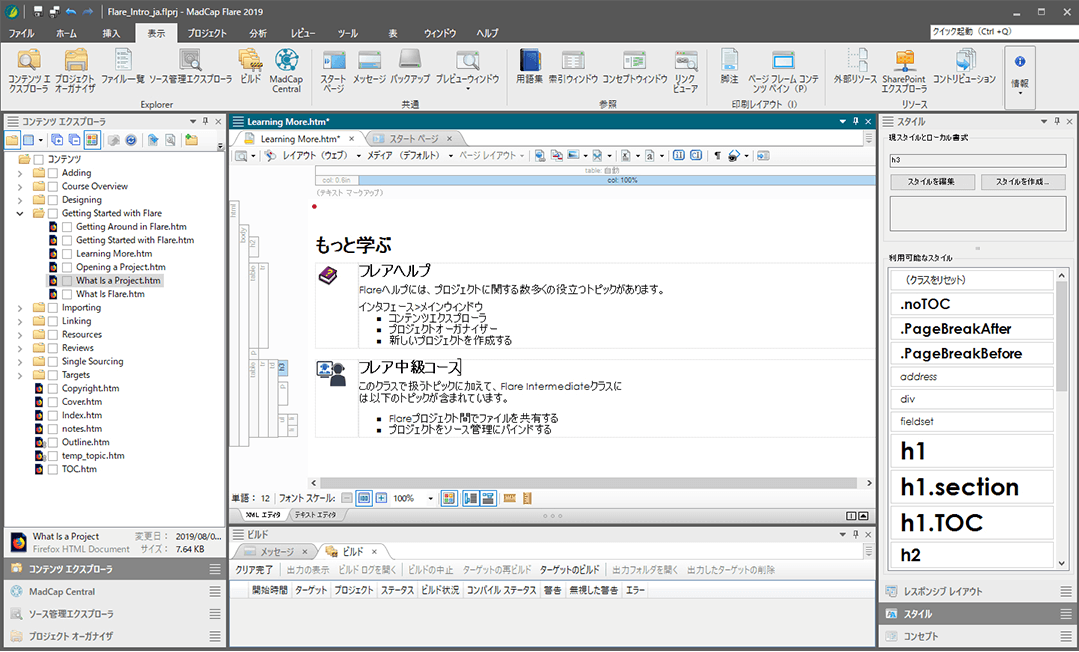Open the Information ribbon button dropdown arrow
The width and height of the screenshot is (1079, 652).
tap(1020, 92)
